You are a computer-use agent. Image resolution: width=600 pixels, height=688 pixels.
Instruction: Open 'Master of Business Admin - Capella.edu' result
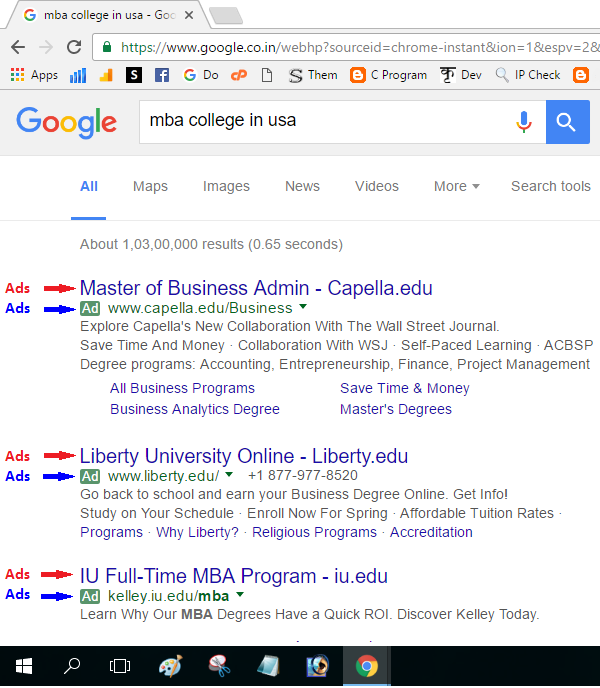[x=256, y=288]
